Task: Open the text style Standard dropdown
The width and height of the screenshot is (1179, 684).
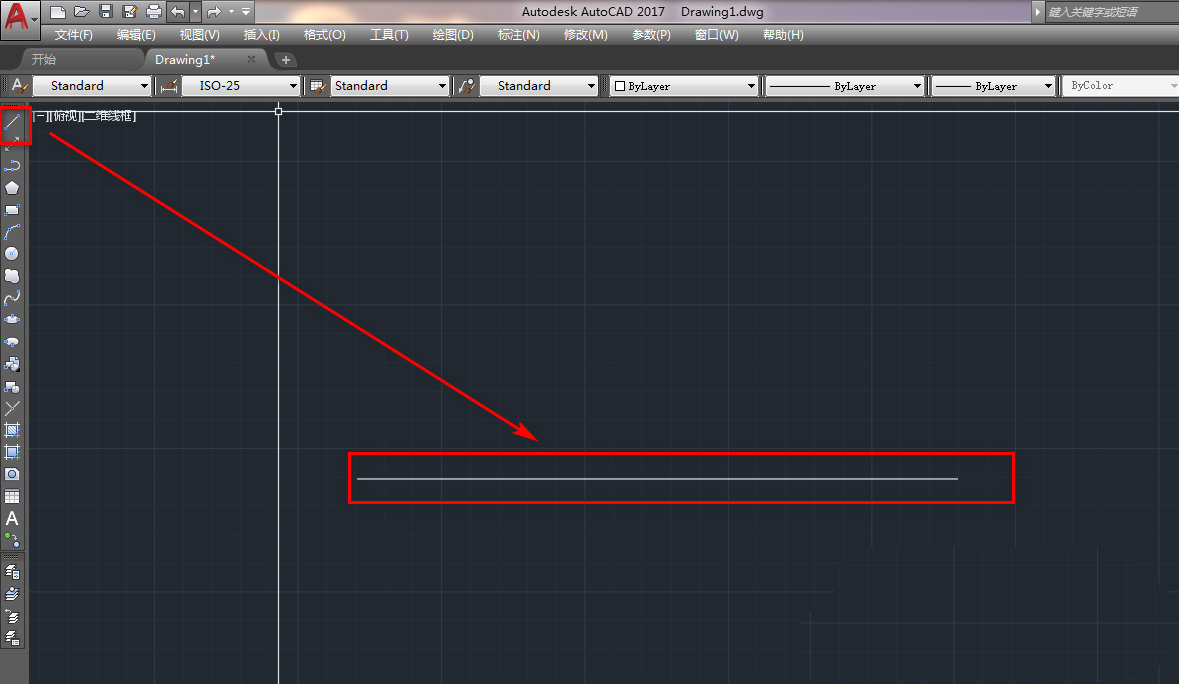Action: (x=92, y=86)
